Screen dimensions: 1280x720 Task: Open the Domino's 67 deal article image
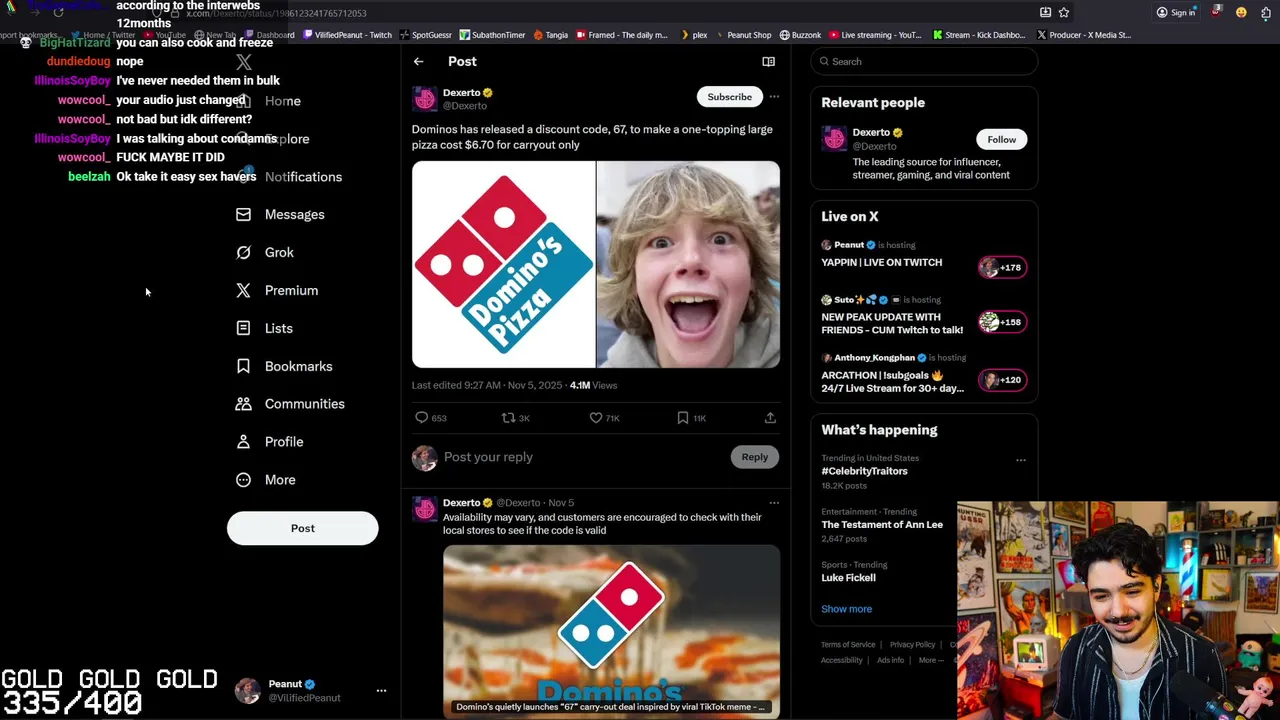point(611,630)
